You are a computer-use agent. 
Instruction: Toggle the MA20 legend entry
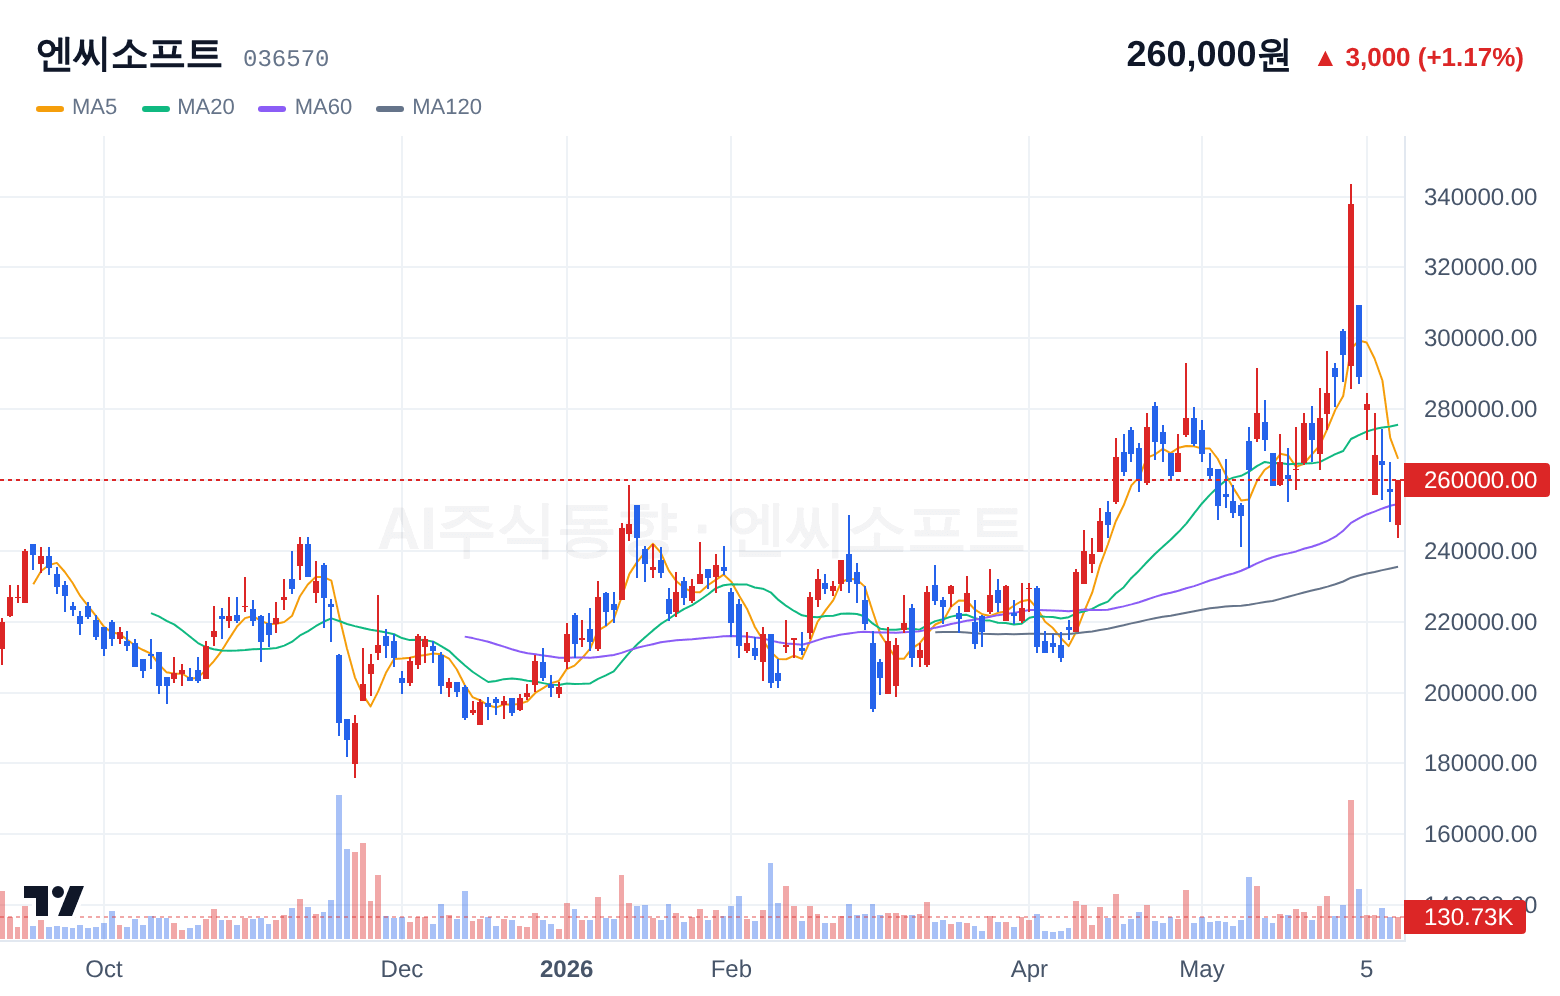(188, 107)
